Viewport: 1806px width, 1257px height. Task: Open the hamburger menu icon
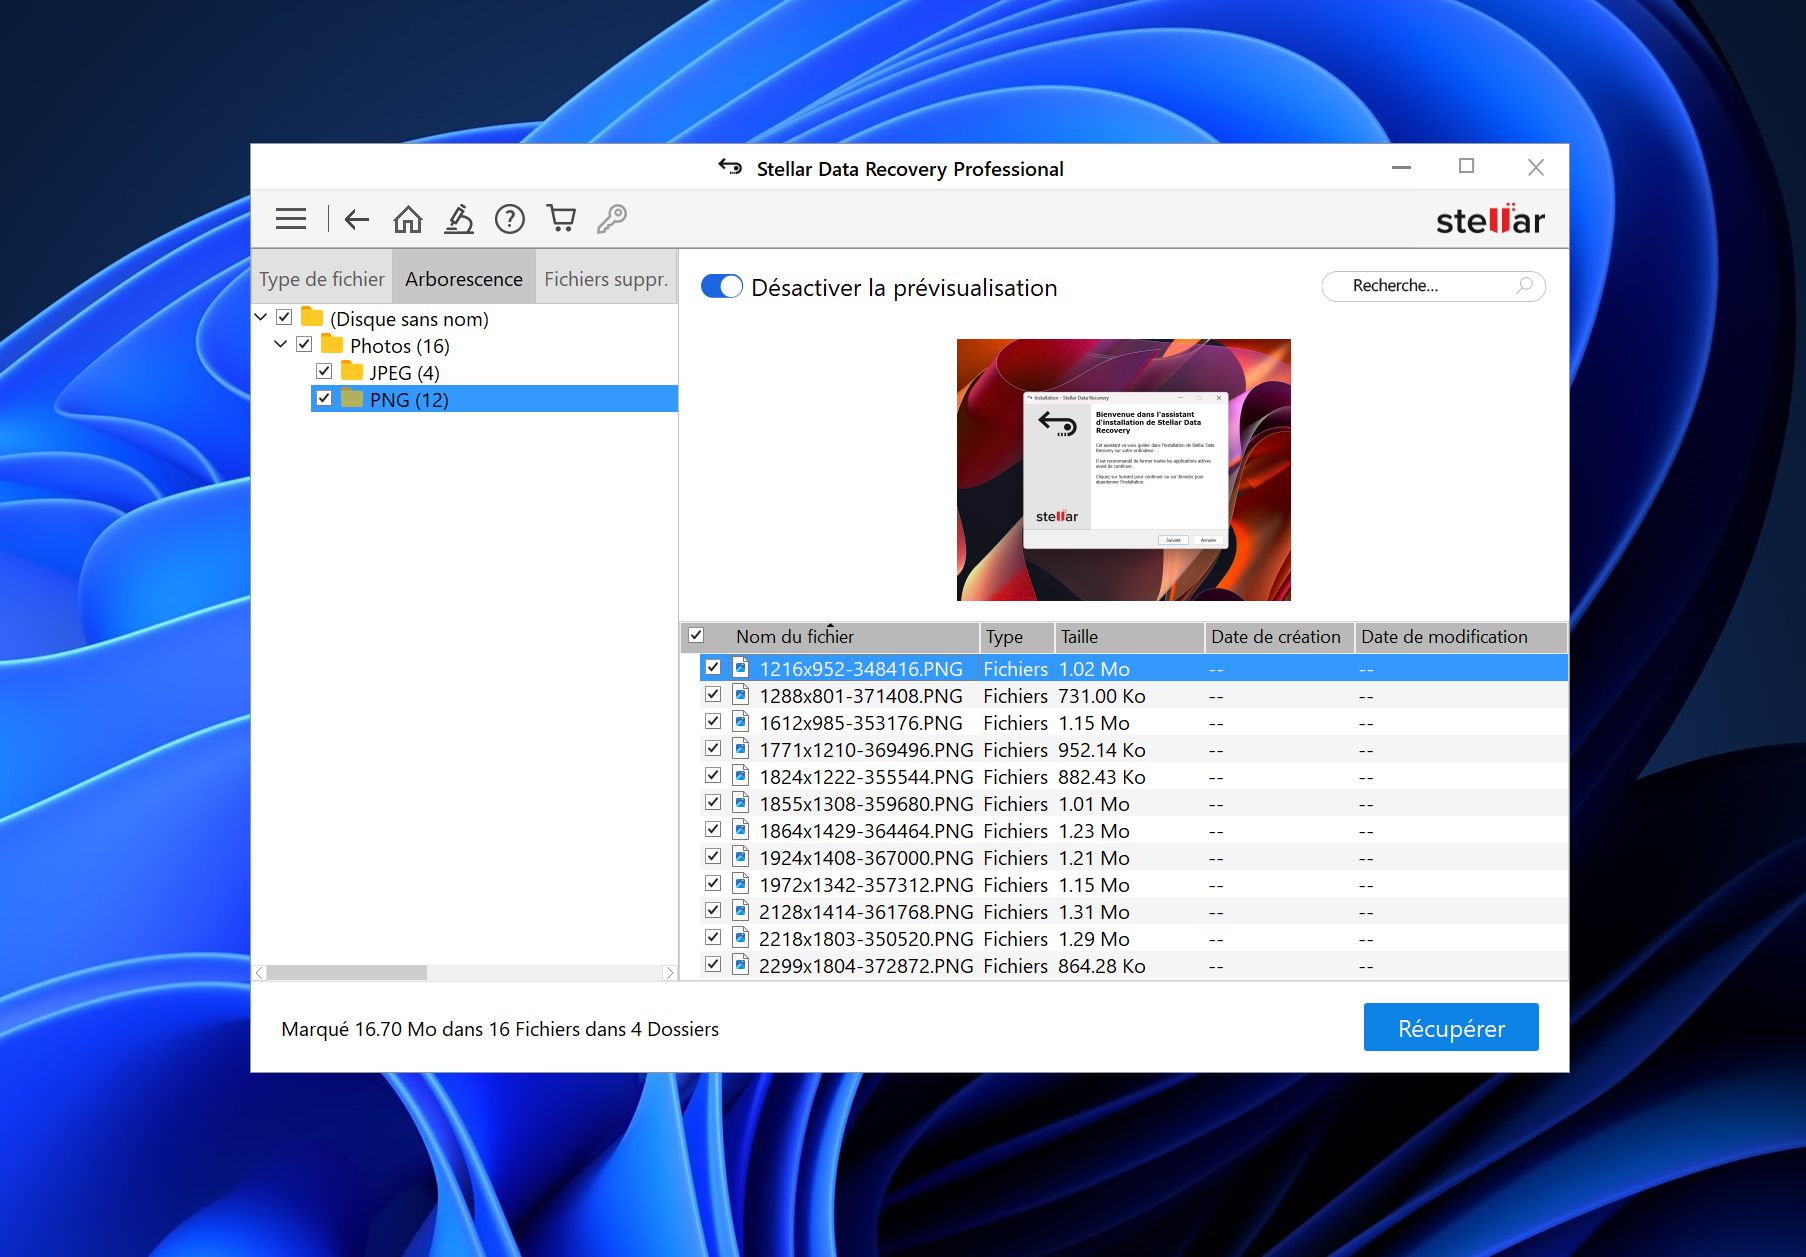[291, 219]
